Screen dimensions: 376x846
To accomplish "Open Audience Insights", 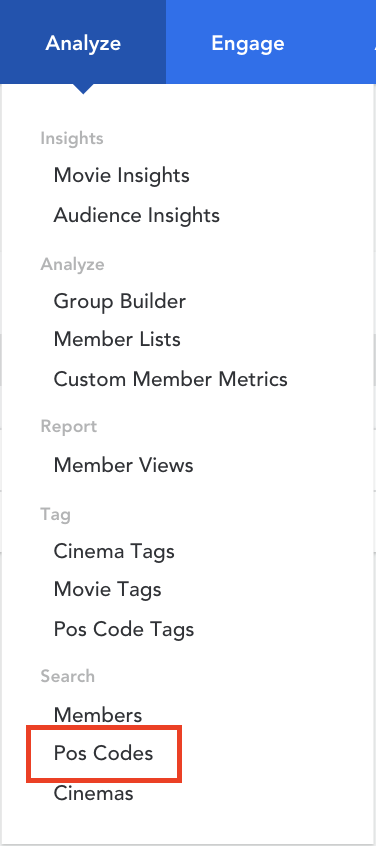I will 136,215.
